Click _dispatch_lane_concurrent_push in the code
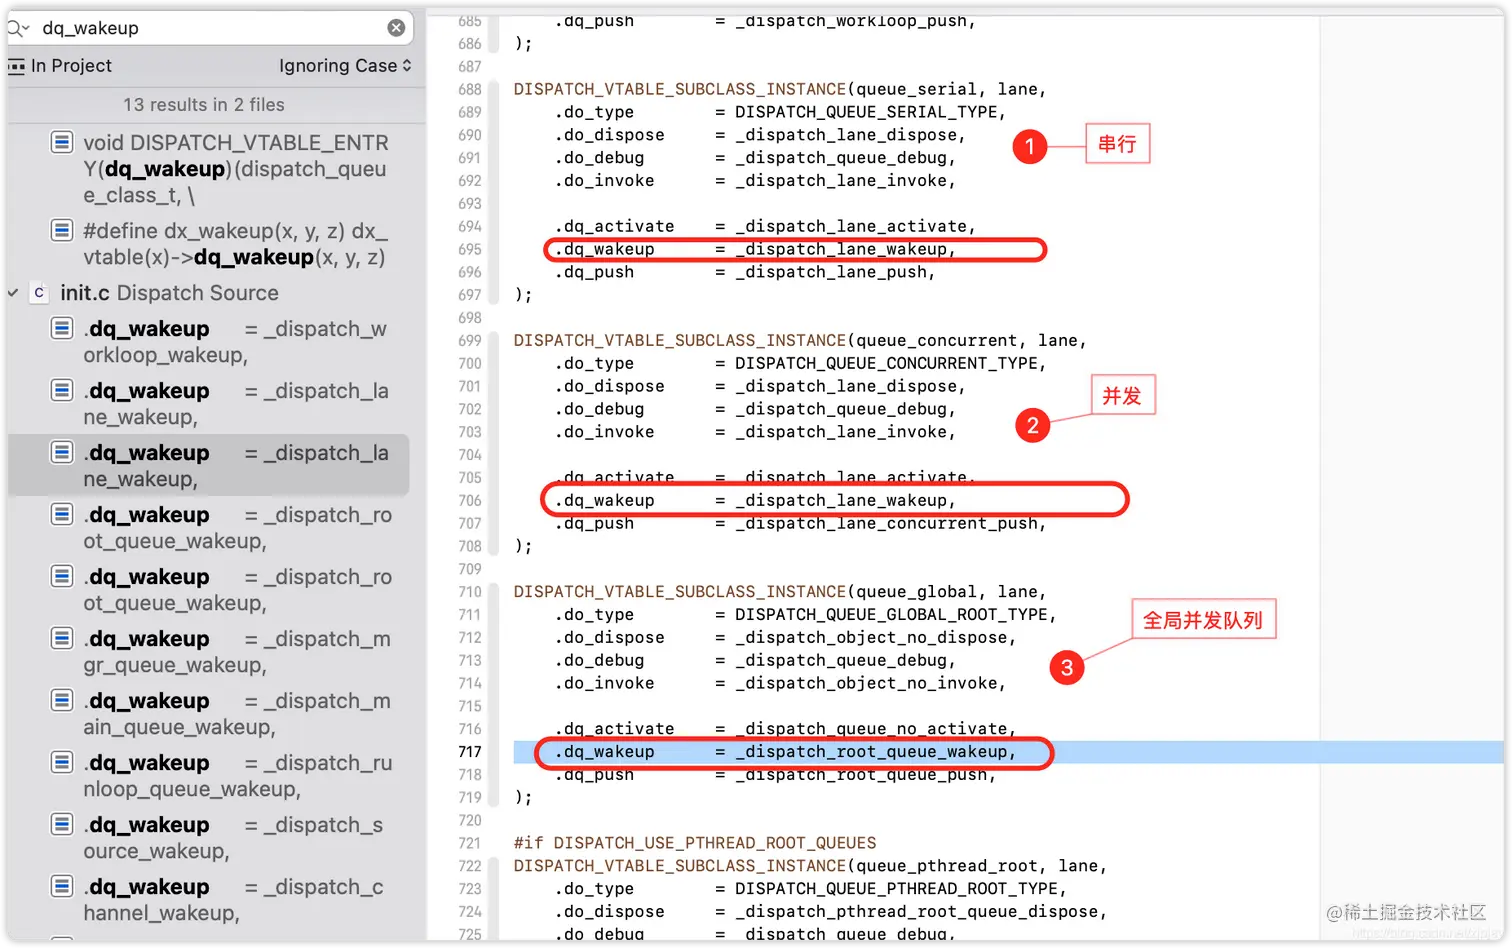Image resolution: width=1512 pixels, height=948 pixels. [x=886, y=523]
